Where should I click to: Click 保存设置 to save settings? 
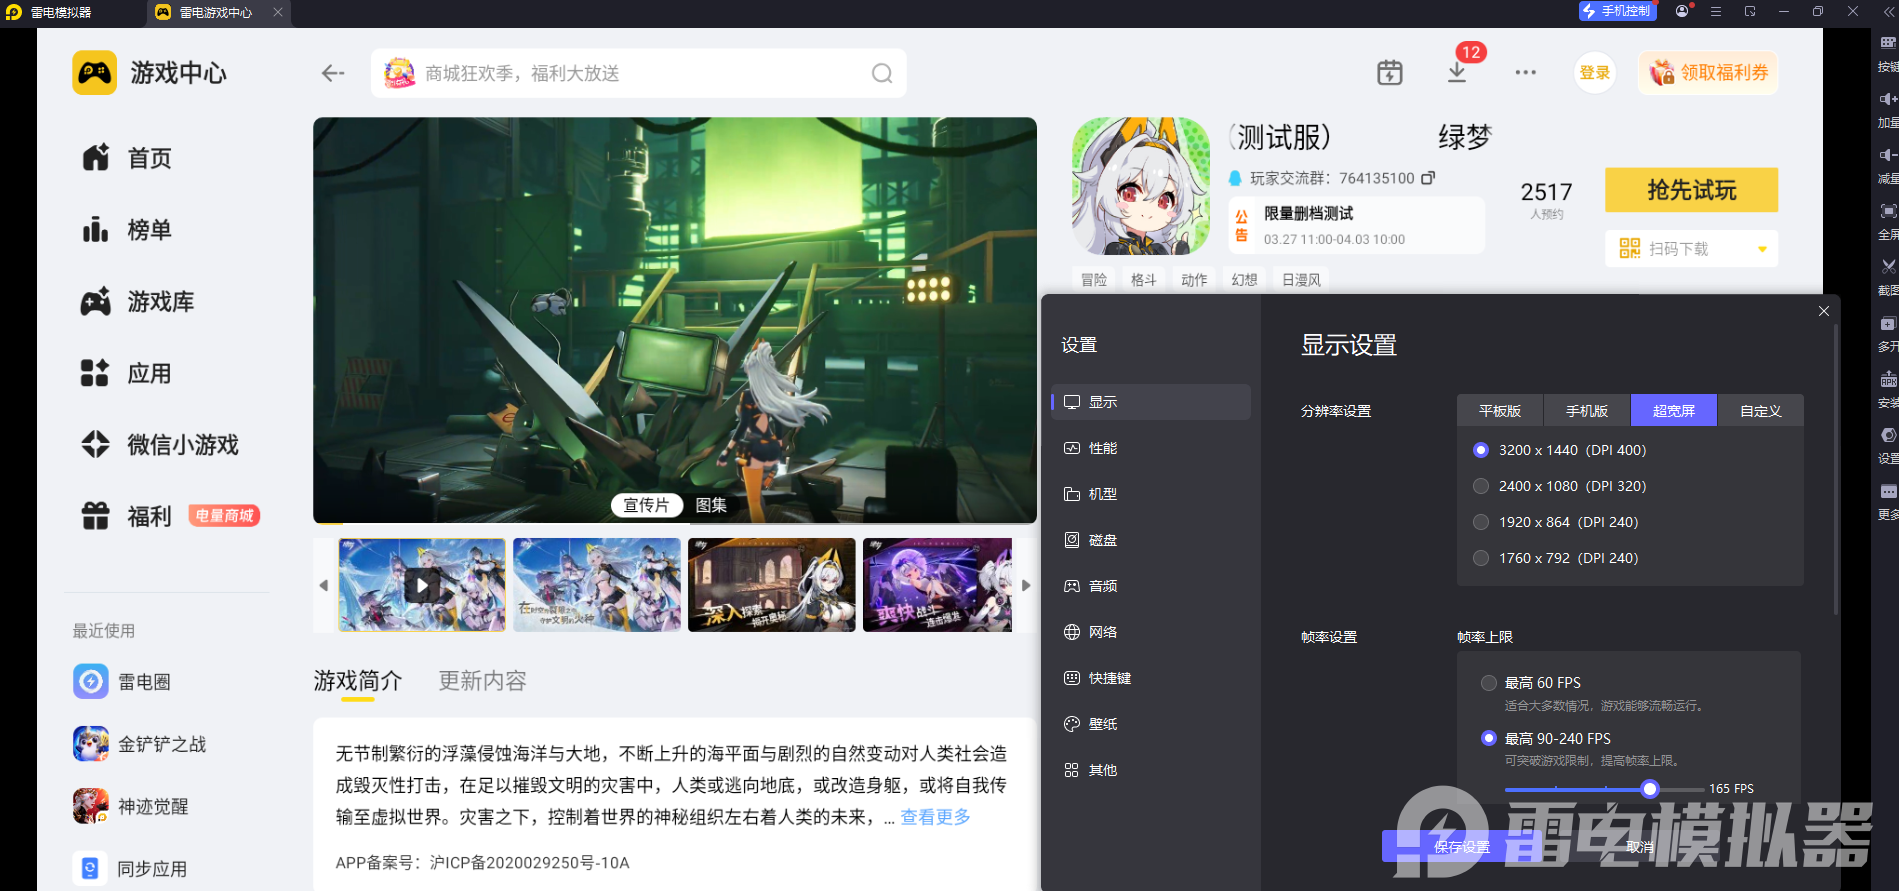click(x=1461, y=846)
